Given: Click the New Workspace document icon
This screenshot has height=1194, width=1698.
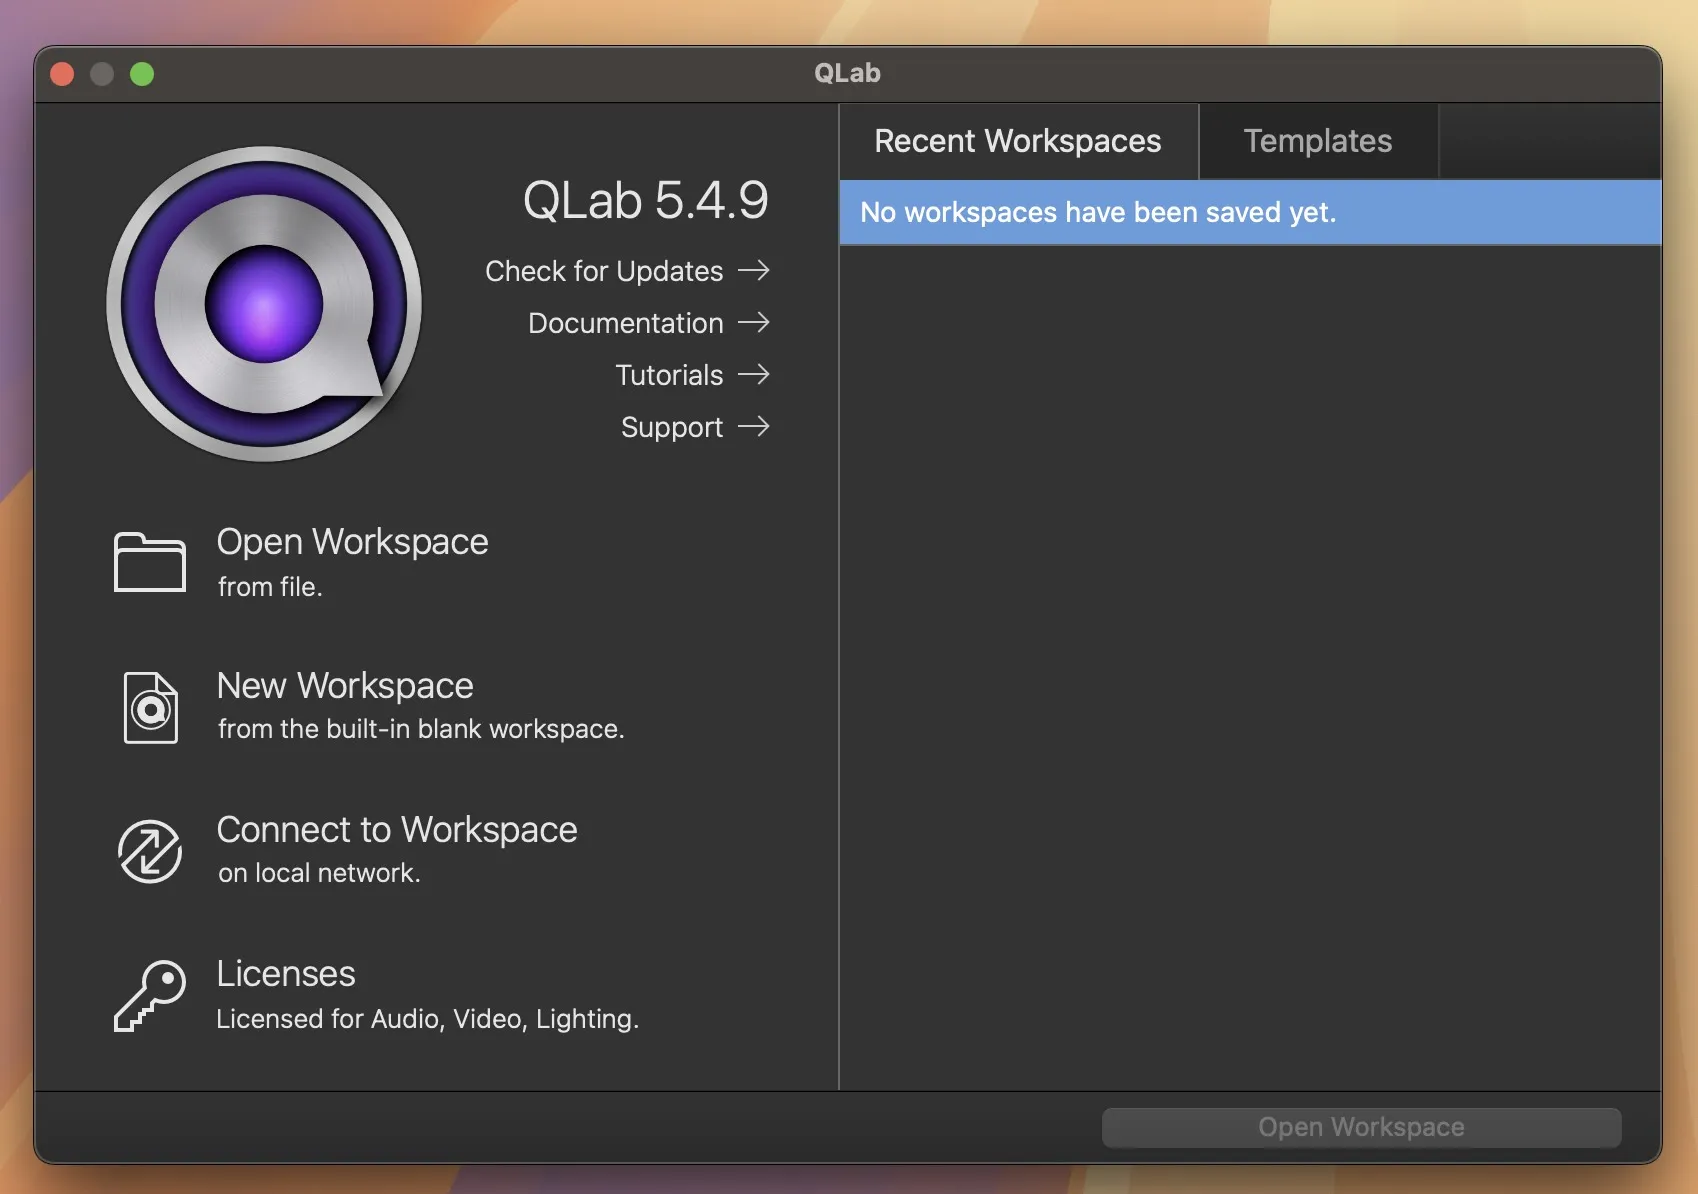Looking at the screenshot, I should [151, 708].
